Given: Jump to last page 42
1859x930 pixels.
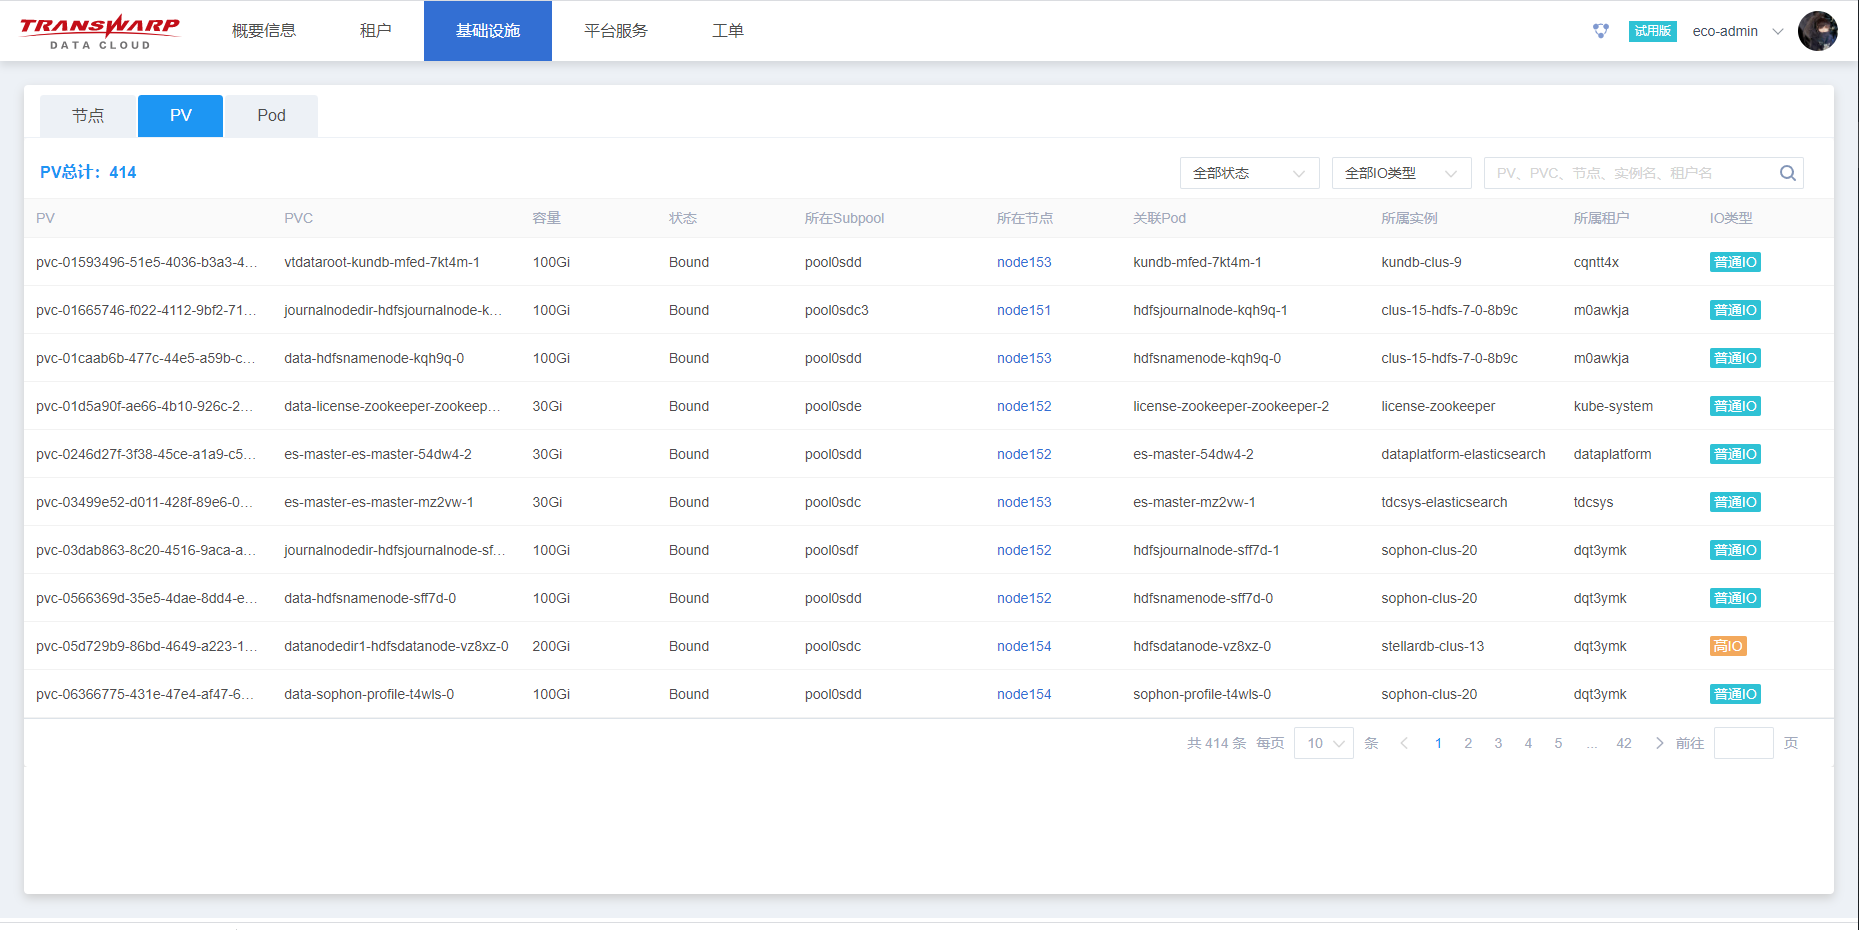Looking at the screenshot, I should [1624, 743].
